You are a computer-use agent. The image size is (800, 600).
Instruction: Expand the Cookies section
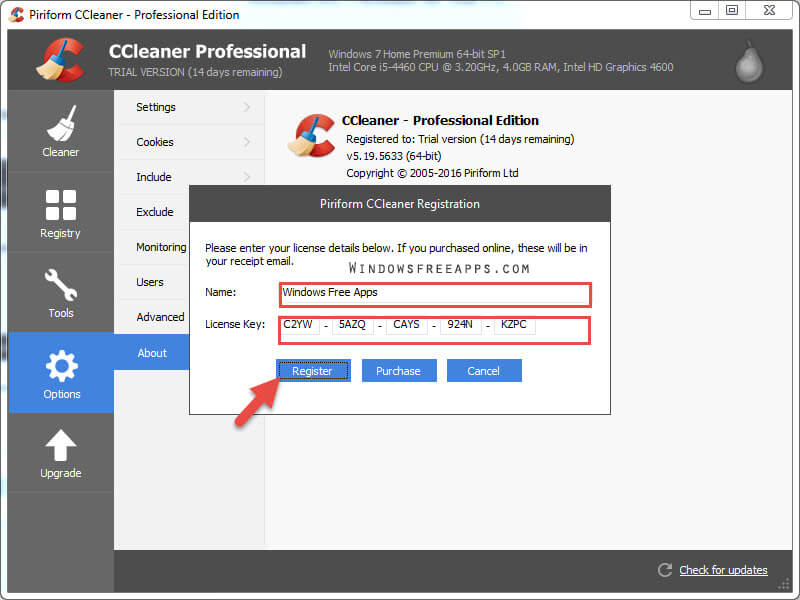tap(155, 142)
